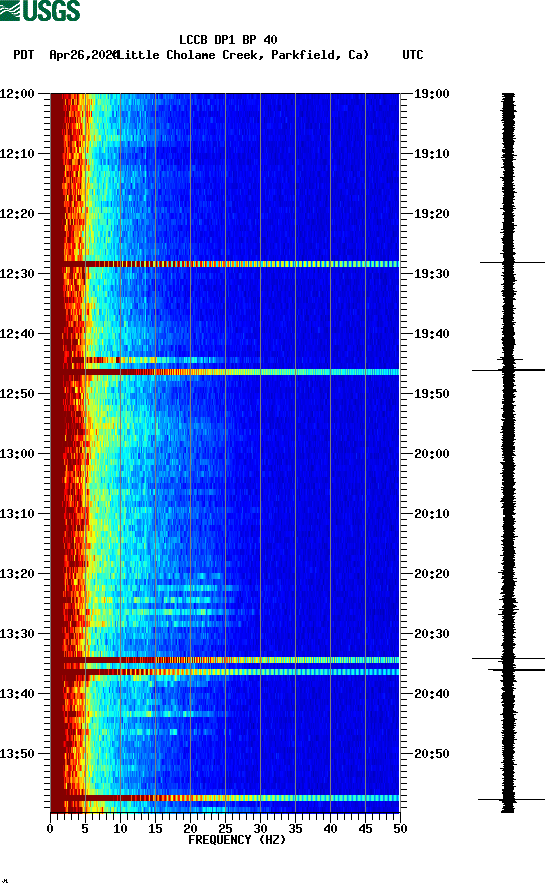
Task: Click the 20:40 UTC time label
Action: click(x=431, y=693)
